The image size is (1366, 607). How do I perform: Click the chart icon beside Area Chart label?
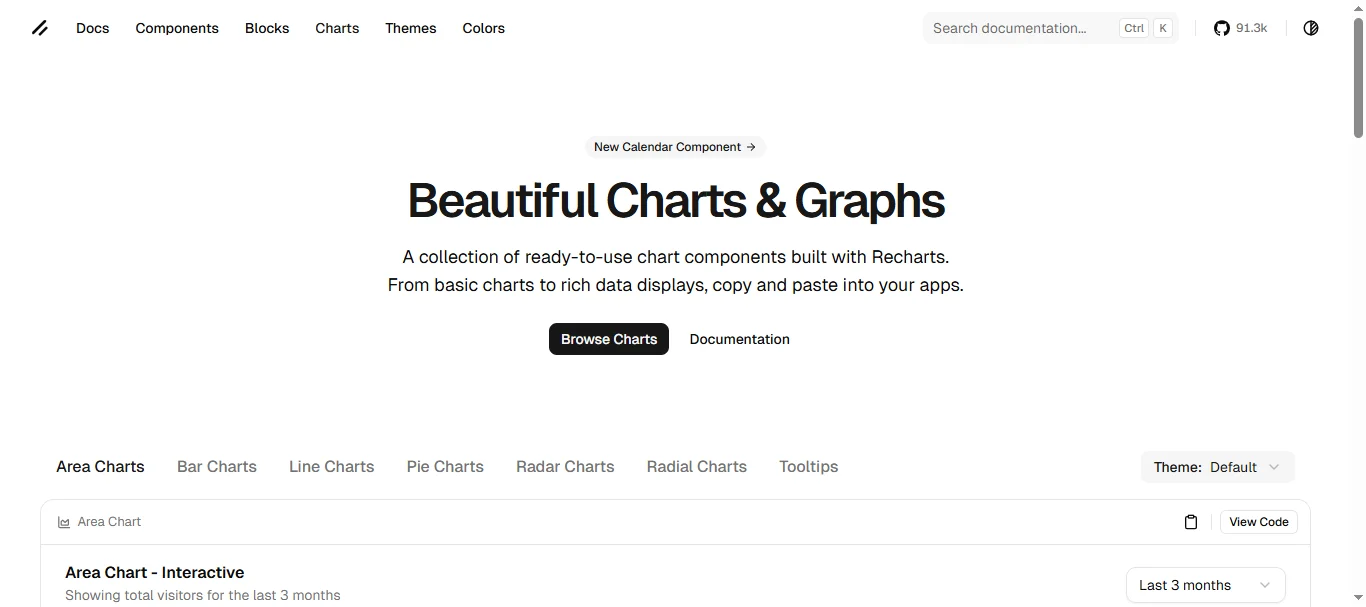[x=62, y=521]
